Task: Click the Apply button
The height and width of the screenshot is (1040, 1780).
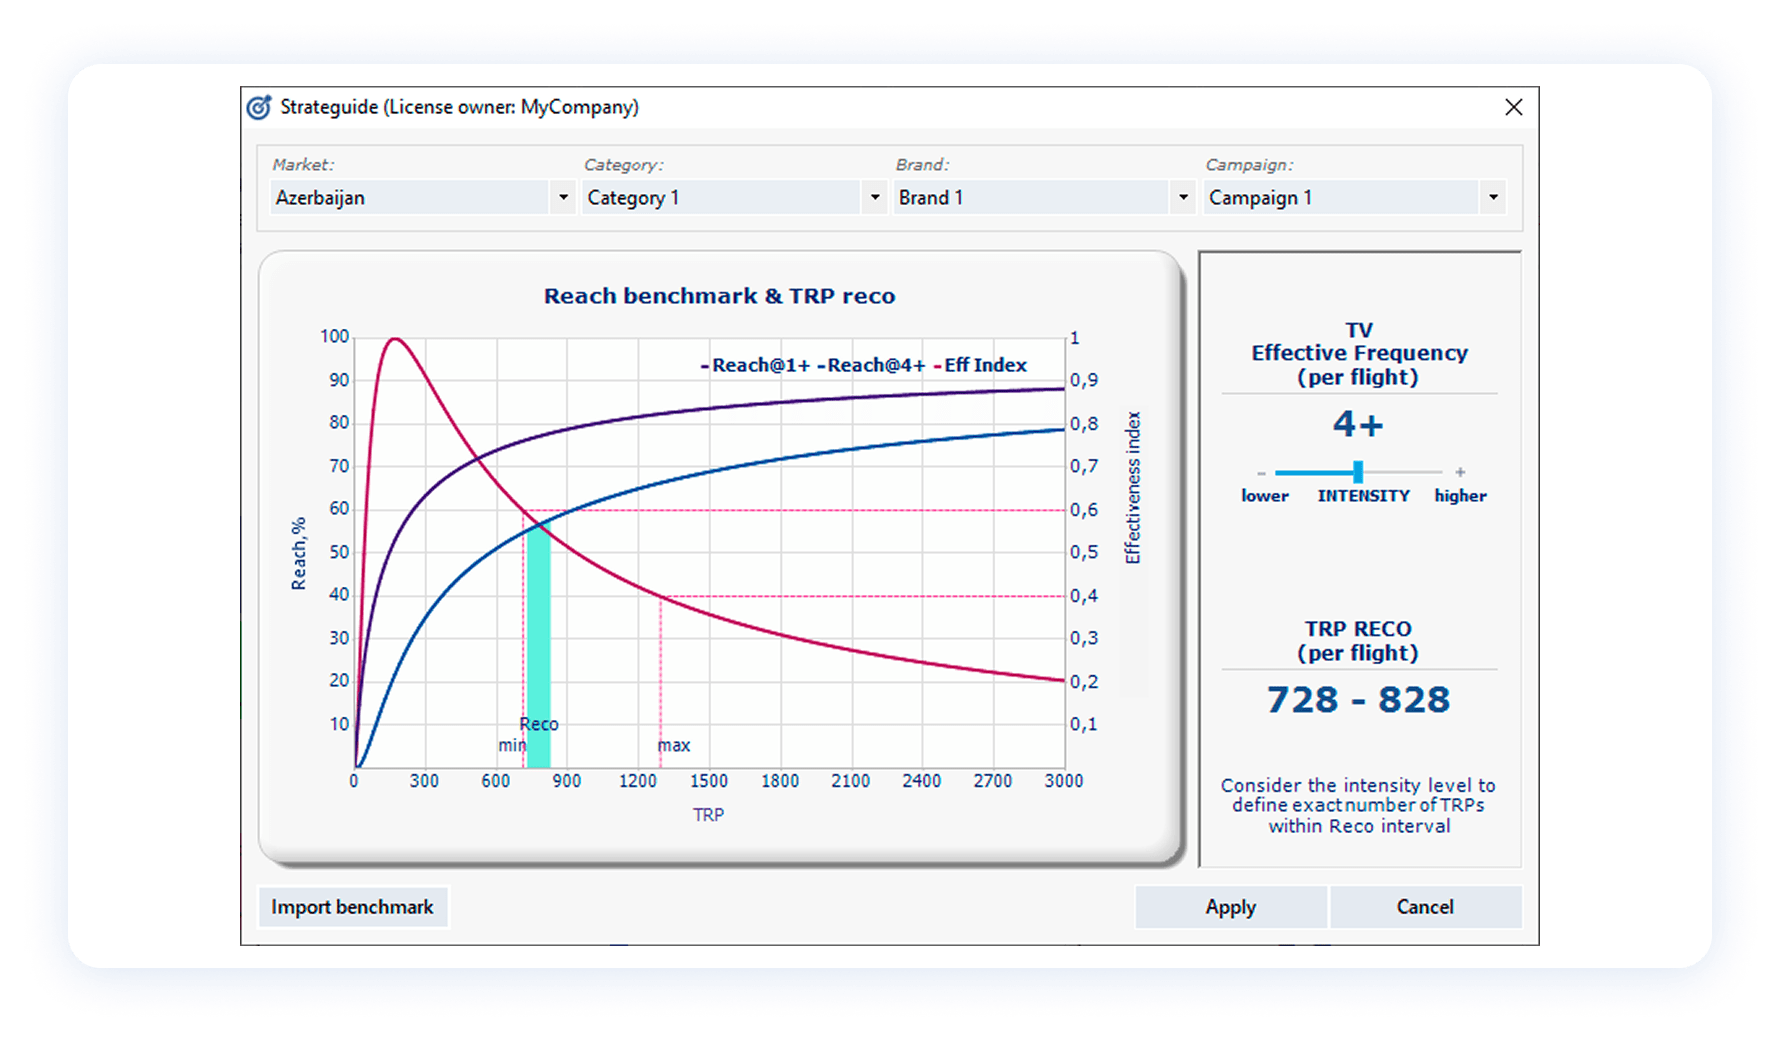Action: 1230,907
